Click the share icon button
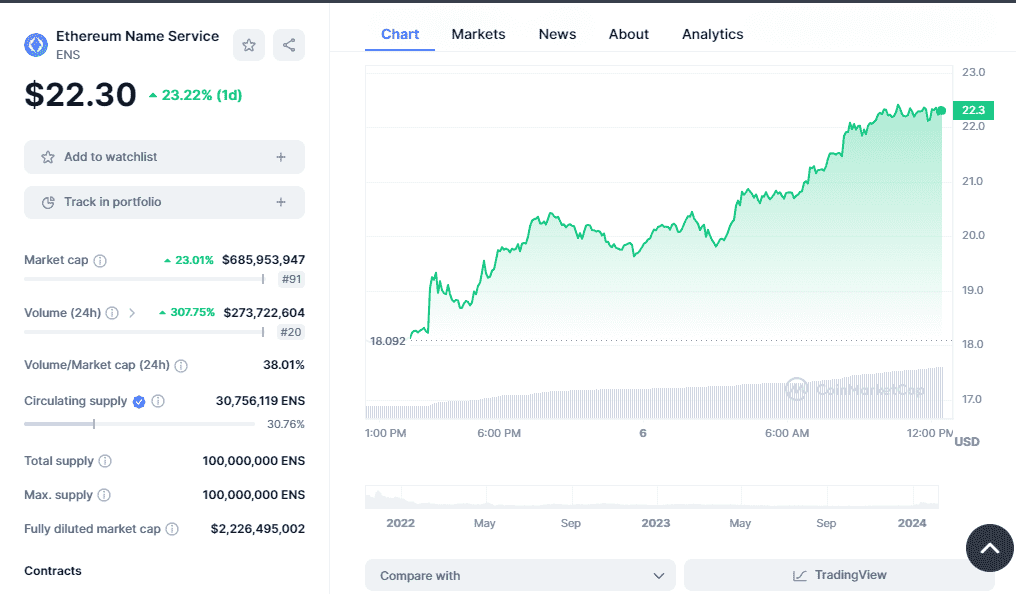 click(289, 45)
